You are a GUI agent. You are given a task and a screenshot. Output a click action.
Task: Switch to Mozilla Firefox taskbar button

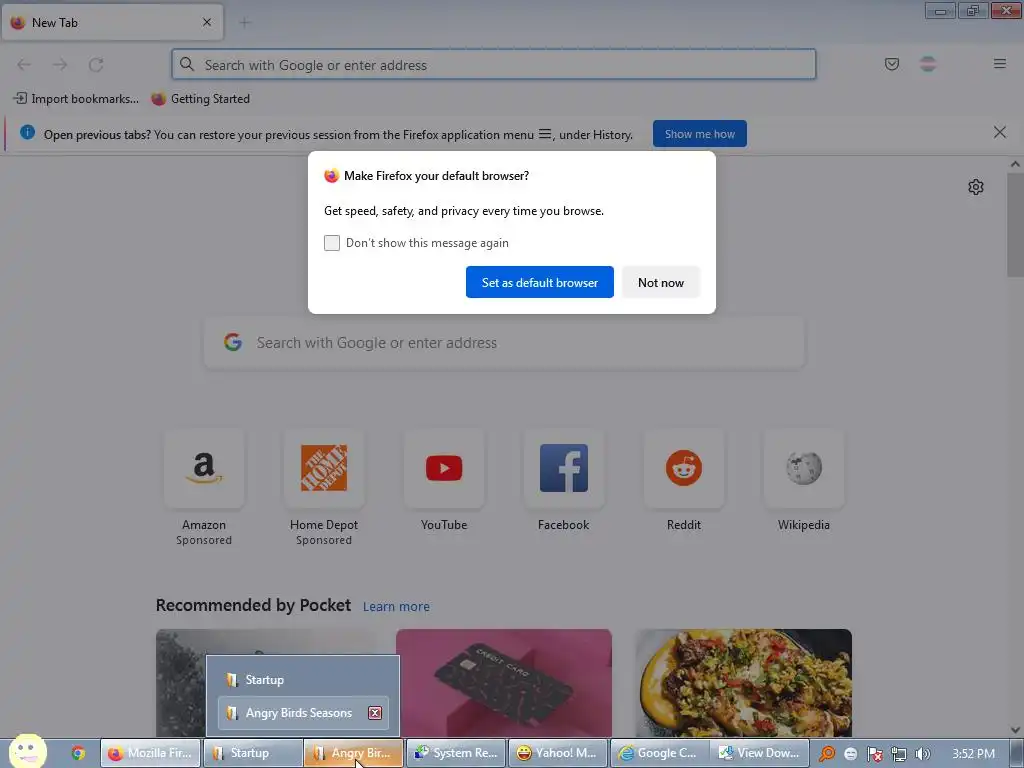[x=150, y=753]
